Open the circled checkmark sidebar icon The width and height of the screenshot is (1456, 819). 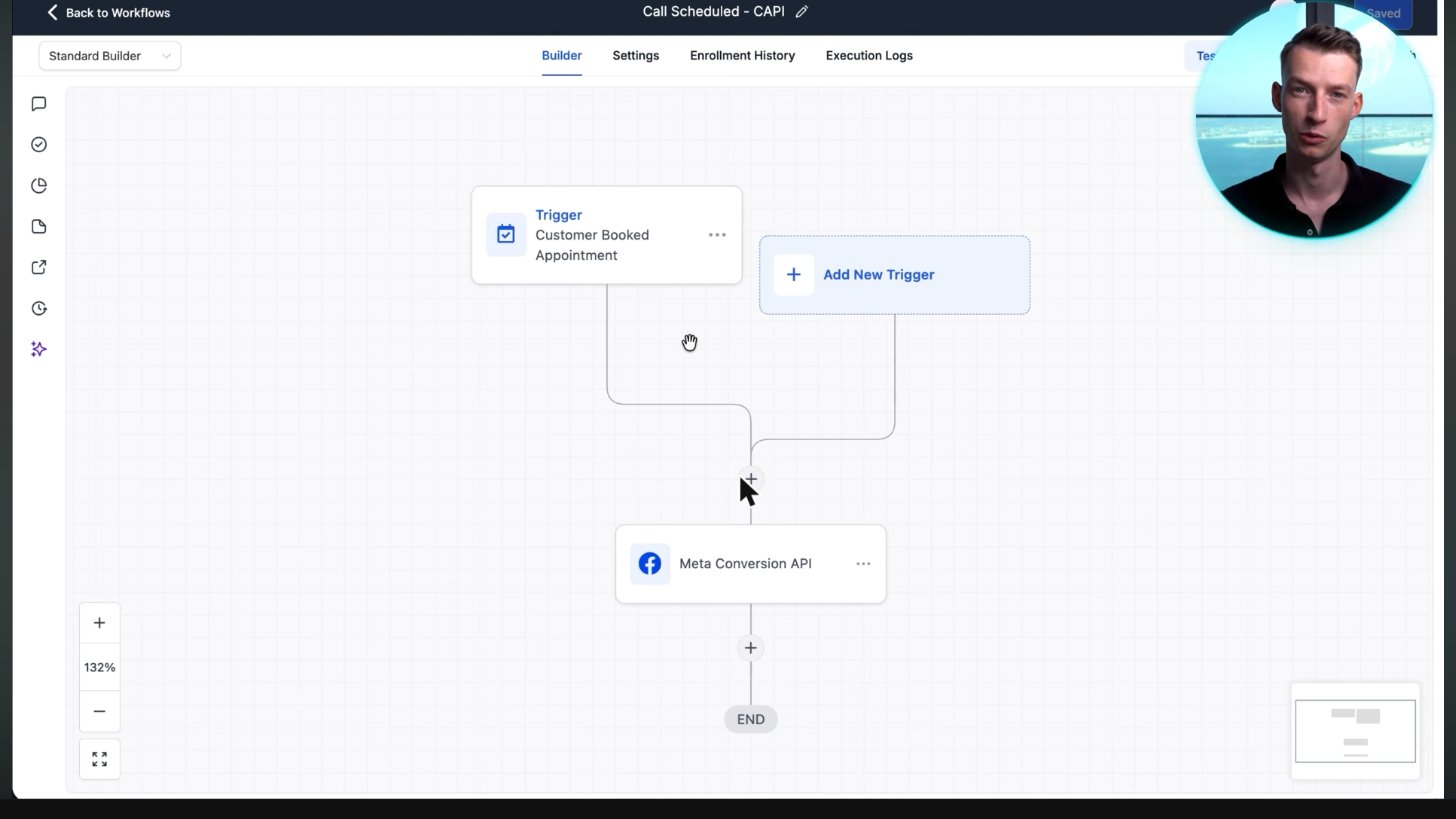(39, 145)
